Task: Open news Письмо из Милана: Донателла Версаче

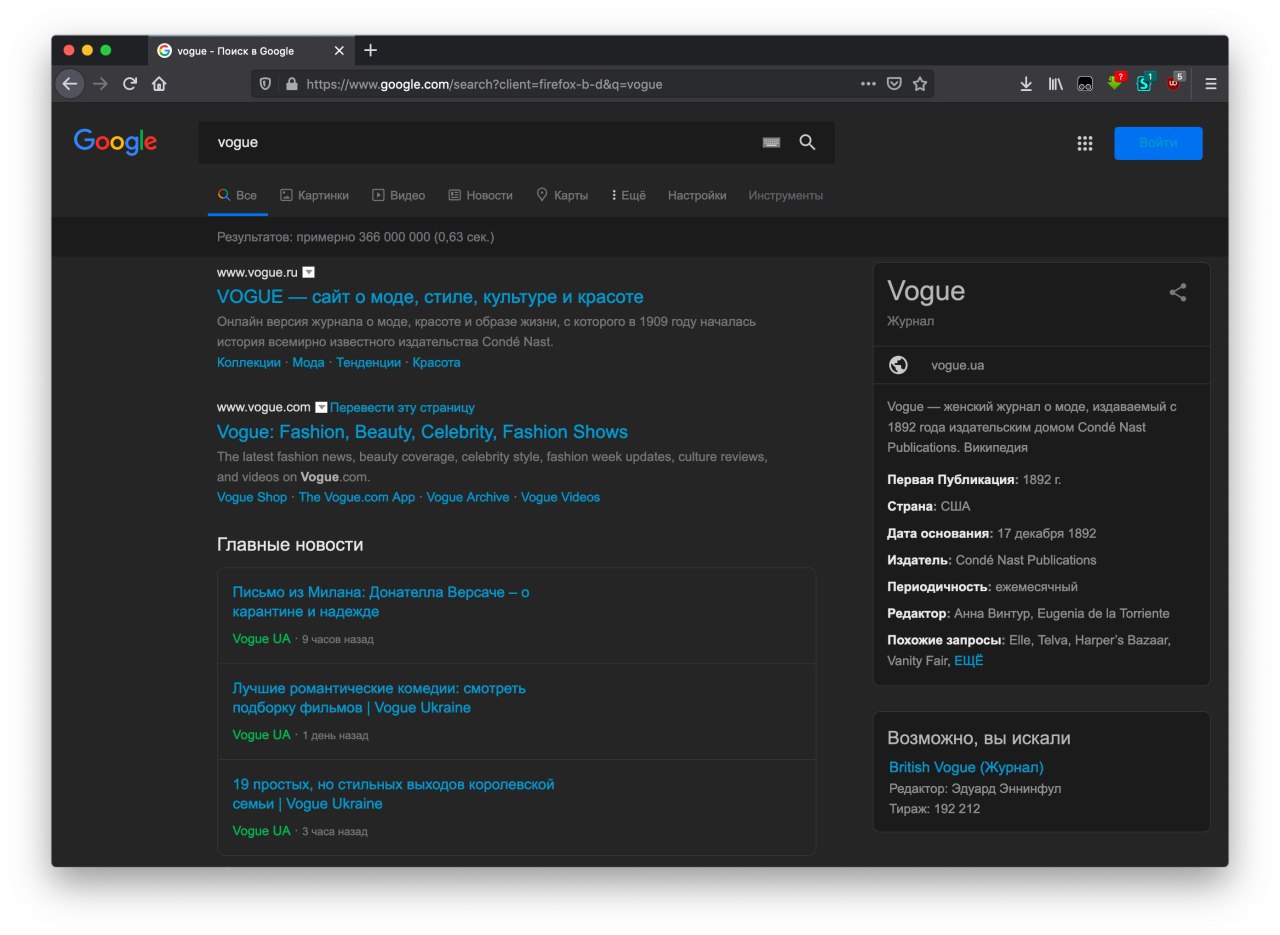Action: point(381,602)
